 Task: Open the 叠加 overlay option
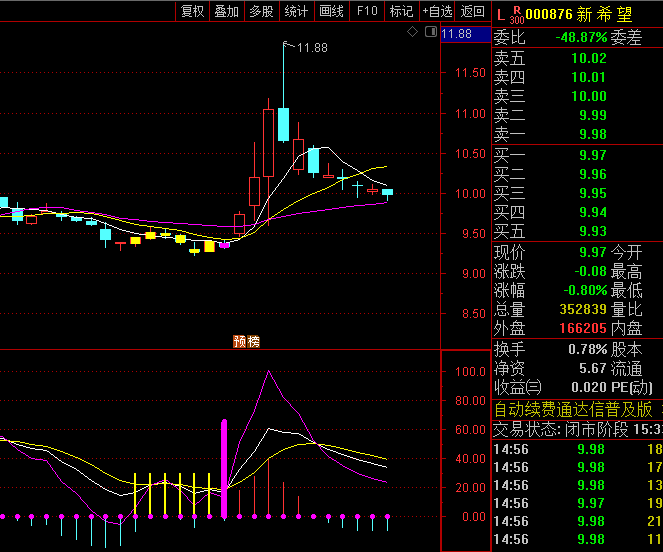226,11
